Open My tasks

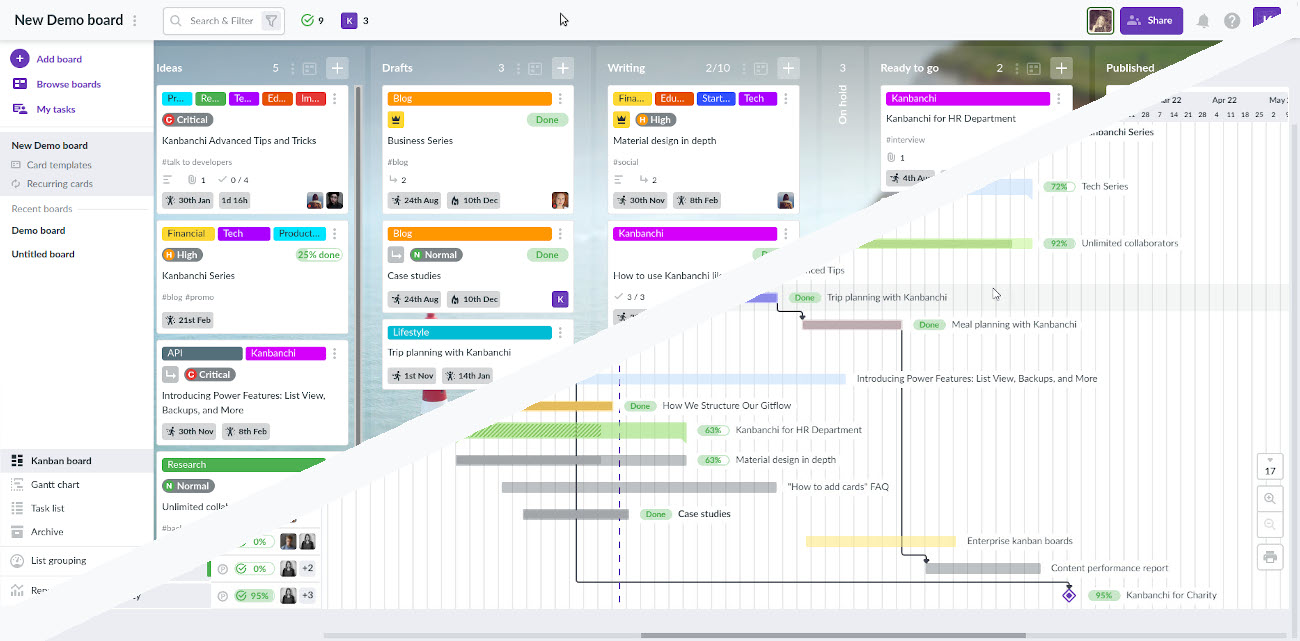55,109
